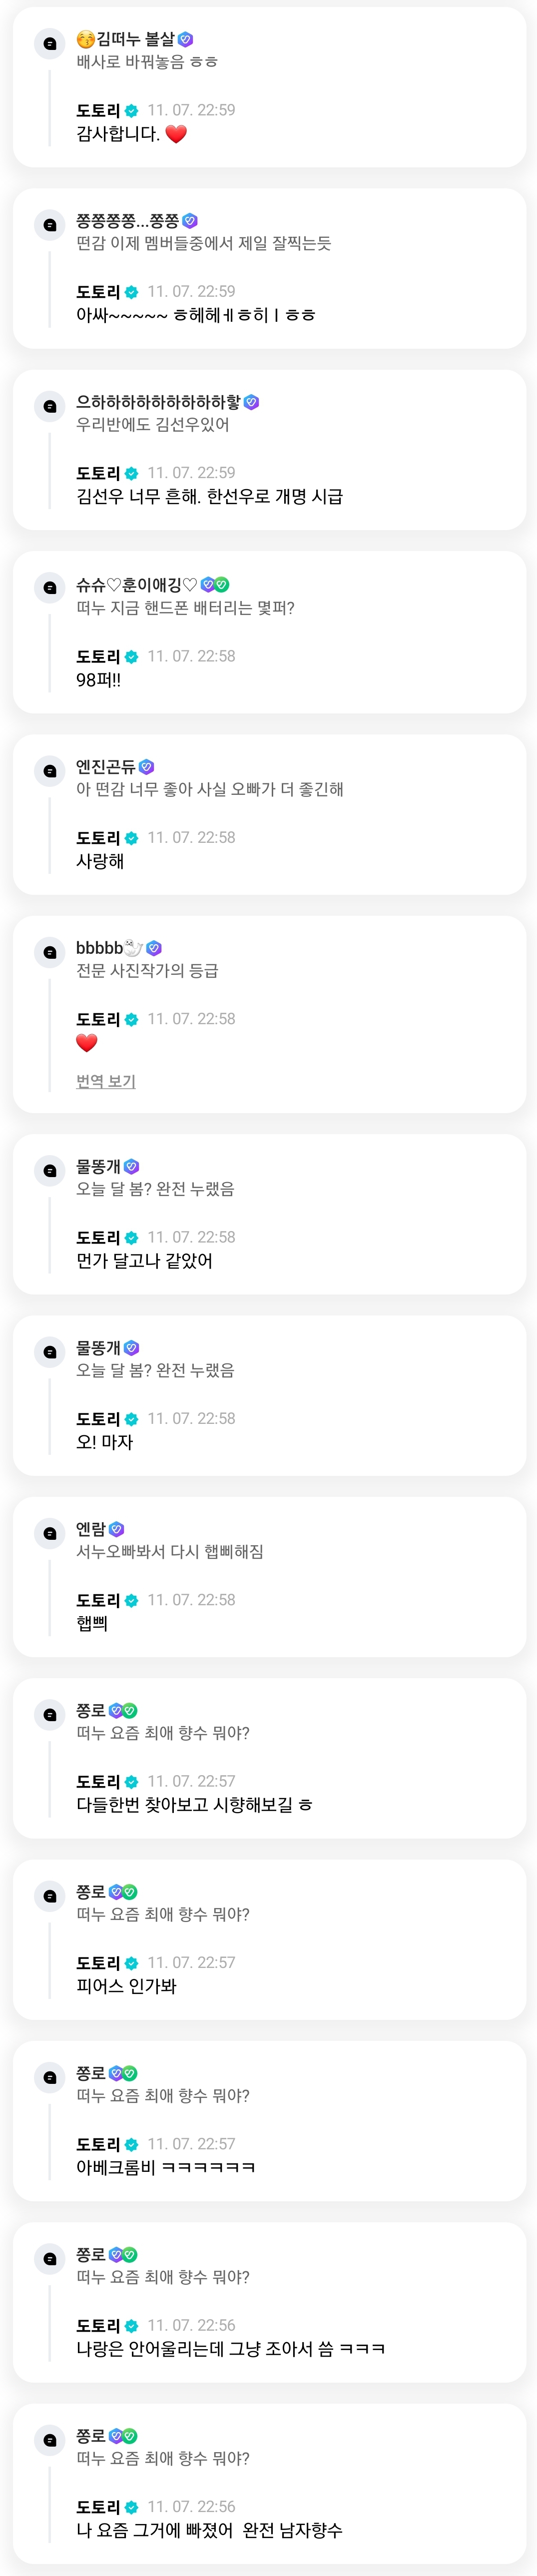This screenshot has width=537, height=2576.
Task: Open the profile avatar beside 엔진곤듀
Action: (x=49, y=771)
